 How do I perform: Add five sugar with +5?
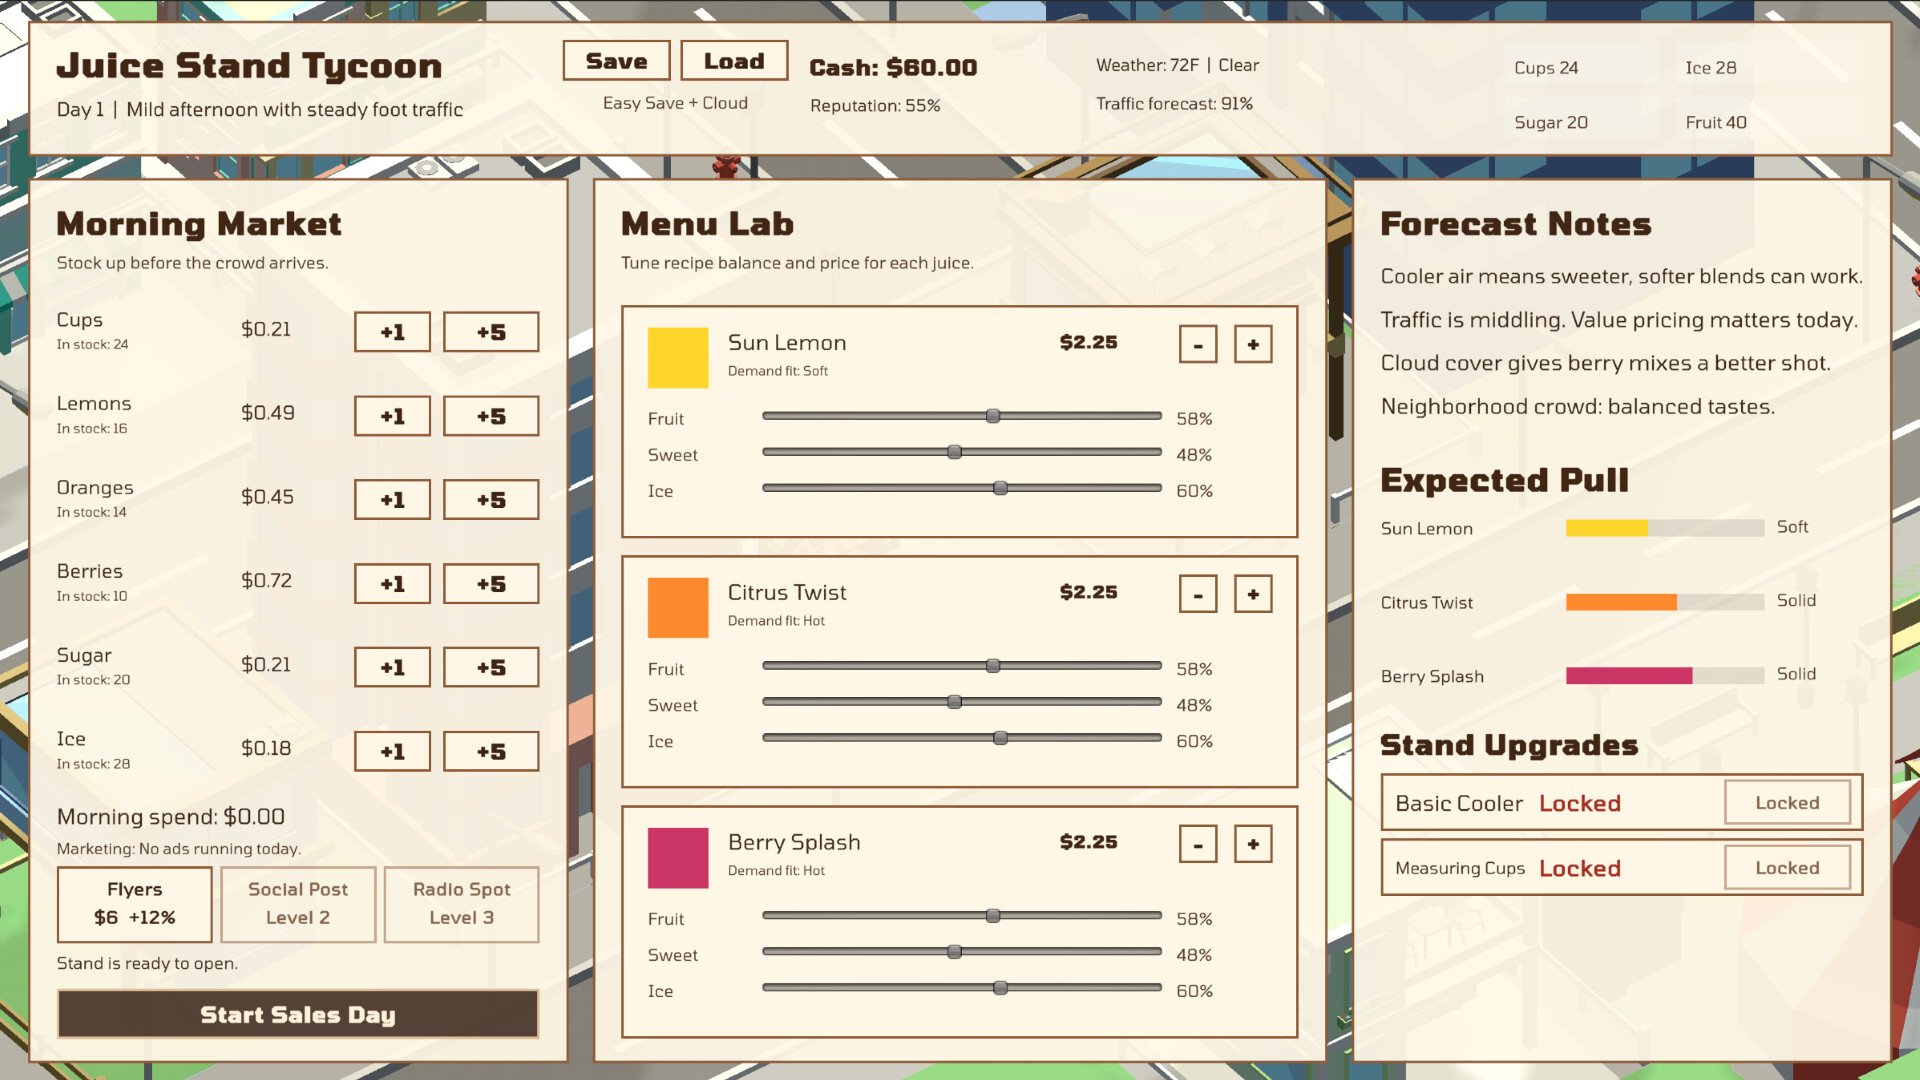491,667
